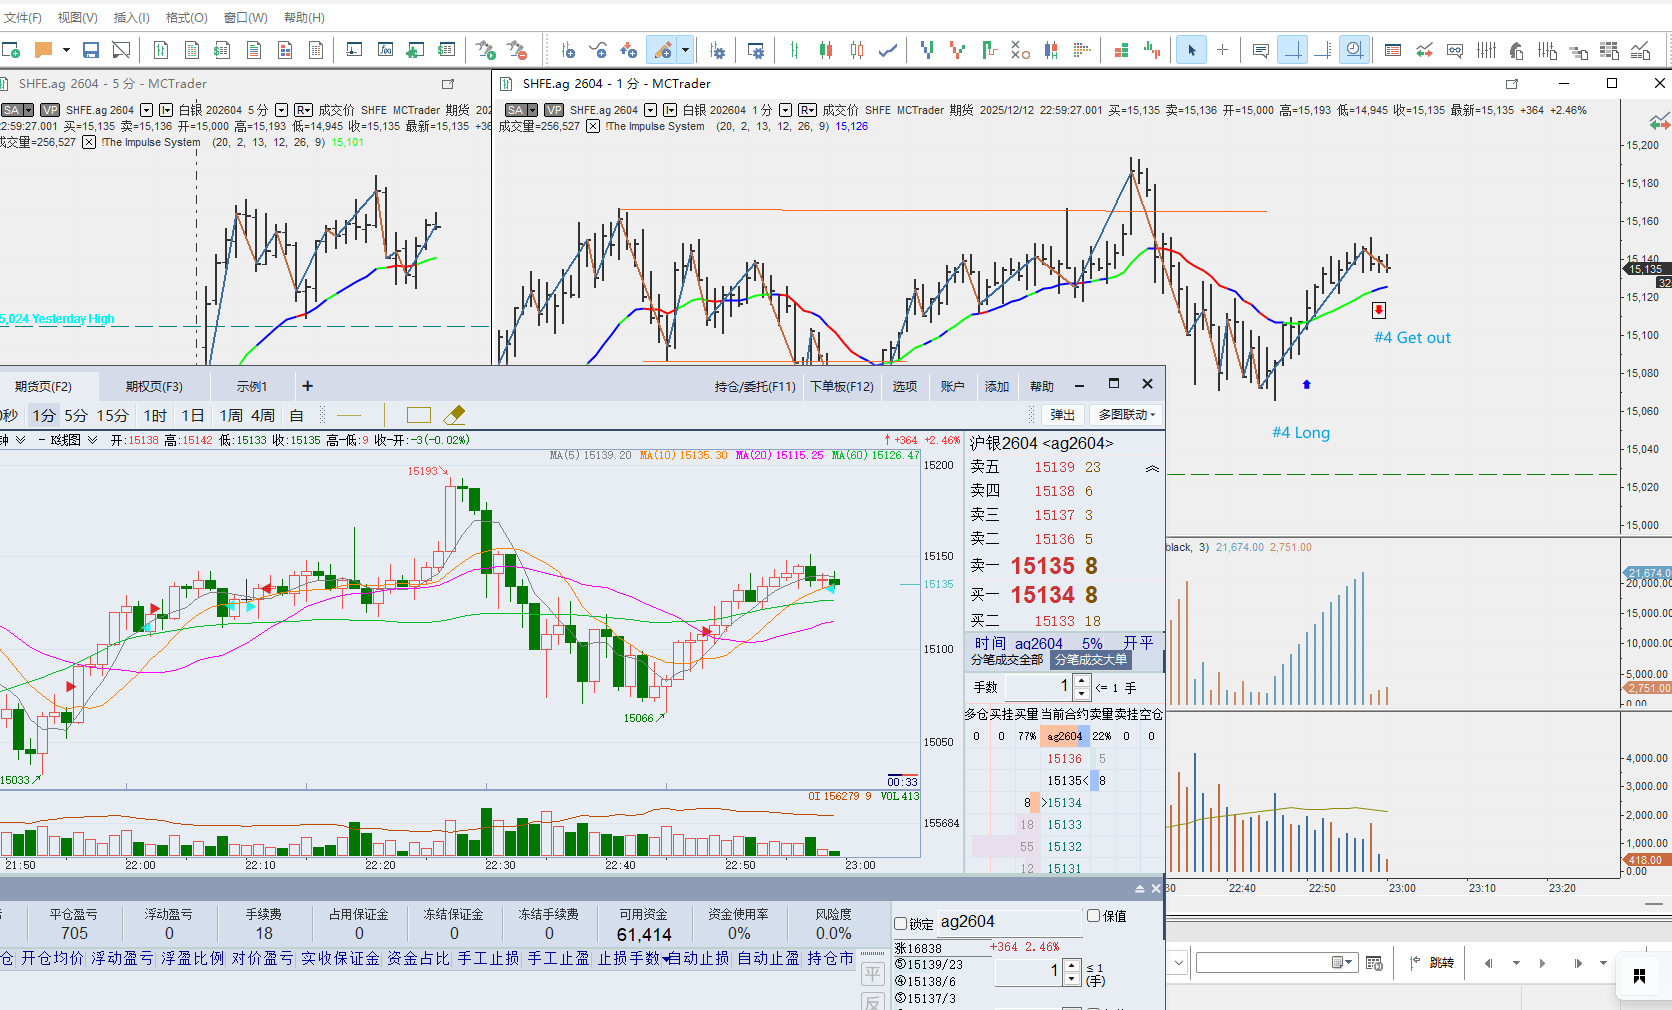Switch to the 期权页(F3) tab

pos(154,387)
